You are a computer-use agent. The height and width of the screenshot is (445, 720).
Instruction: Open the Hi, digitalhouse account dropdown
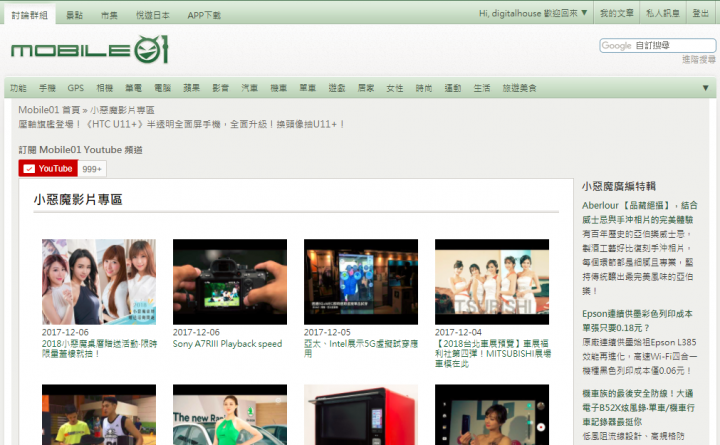533,13
